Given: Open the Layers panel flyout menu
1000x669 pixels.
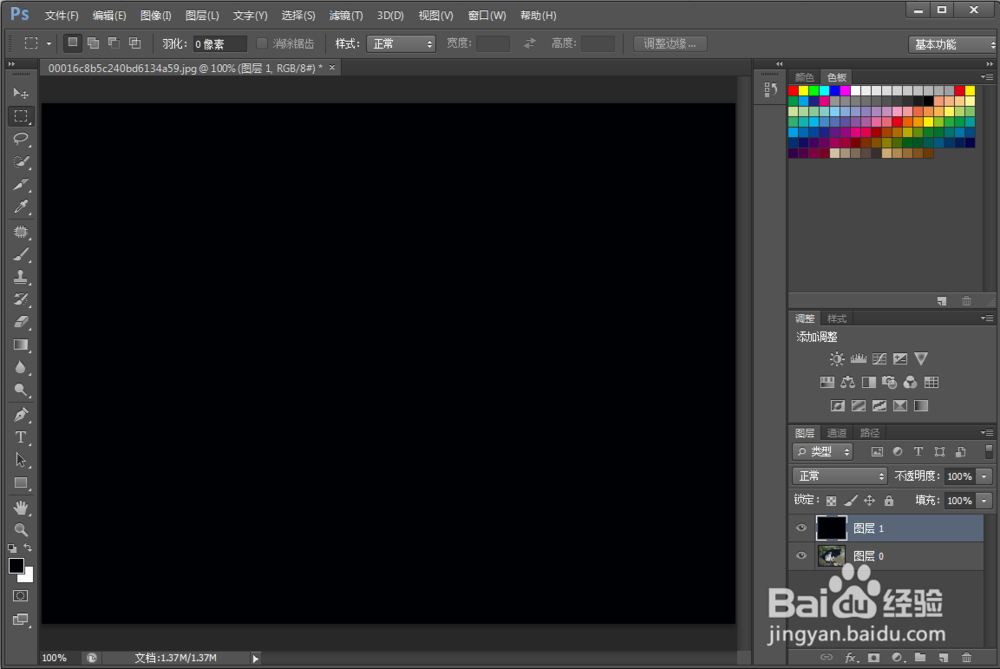Looking at the screenshot, I should click(x=987, y=432).
